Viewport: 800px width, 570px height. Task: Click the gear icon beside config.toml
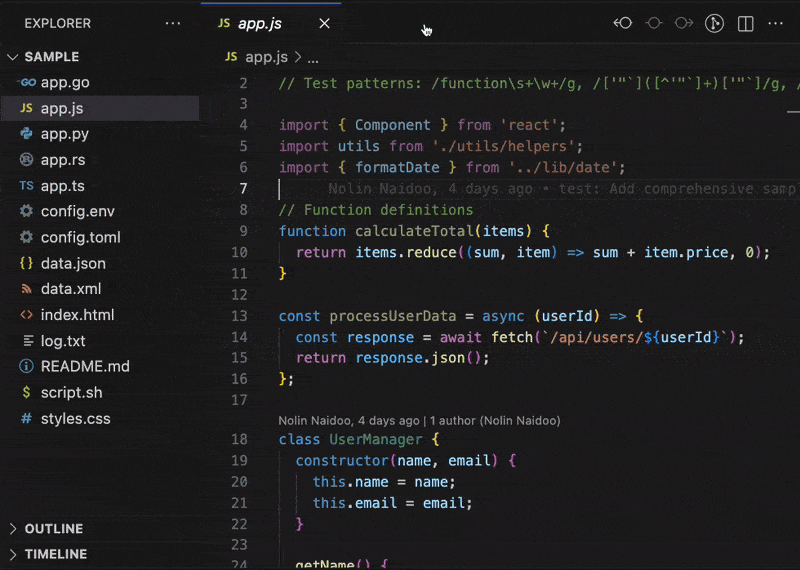point(26,237)
